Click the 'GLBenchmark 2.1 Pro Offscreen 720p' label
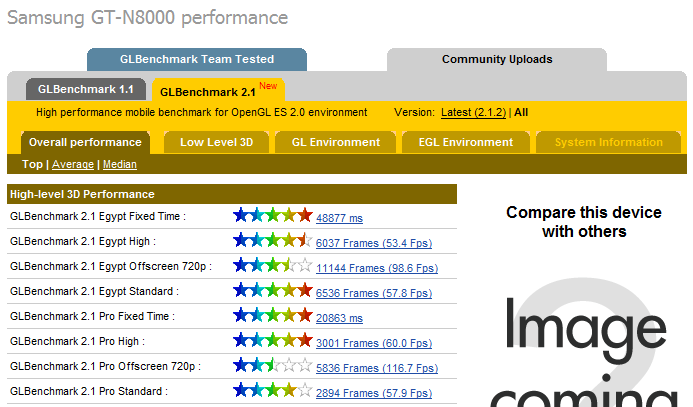Viewport: 693px width, 407px height. pos(105,366)
